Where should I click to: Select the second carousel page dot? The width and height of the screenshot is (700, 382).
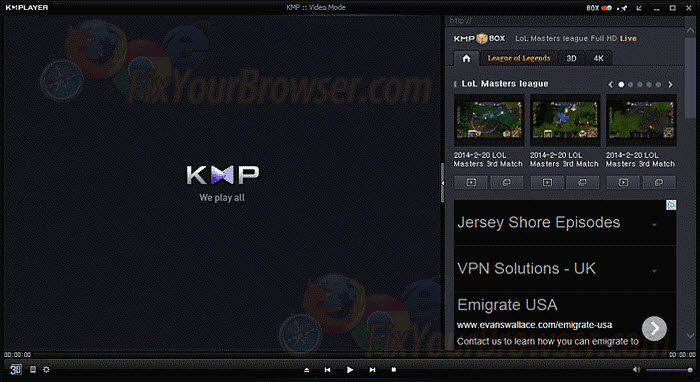(630, 84)
